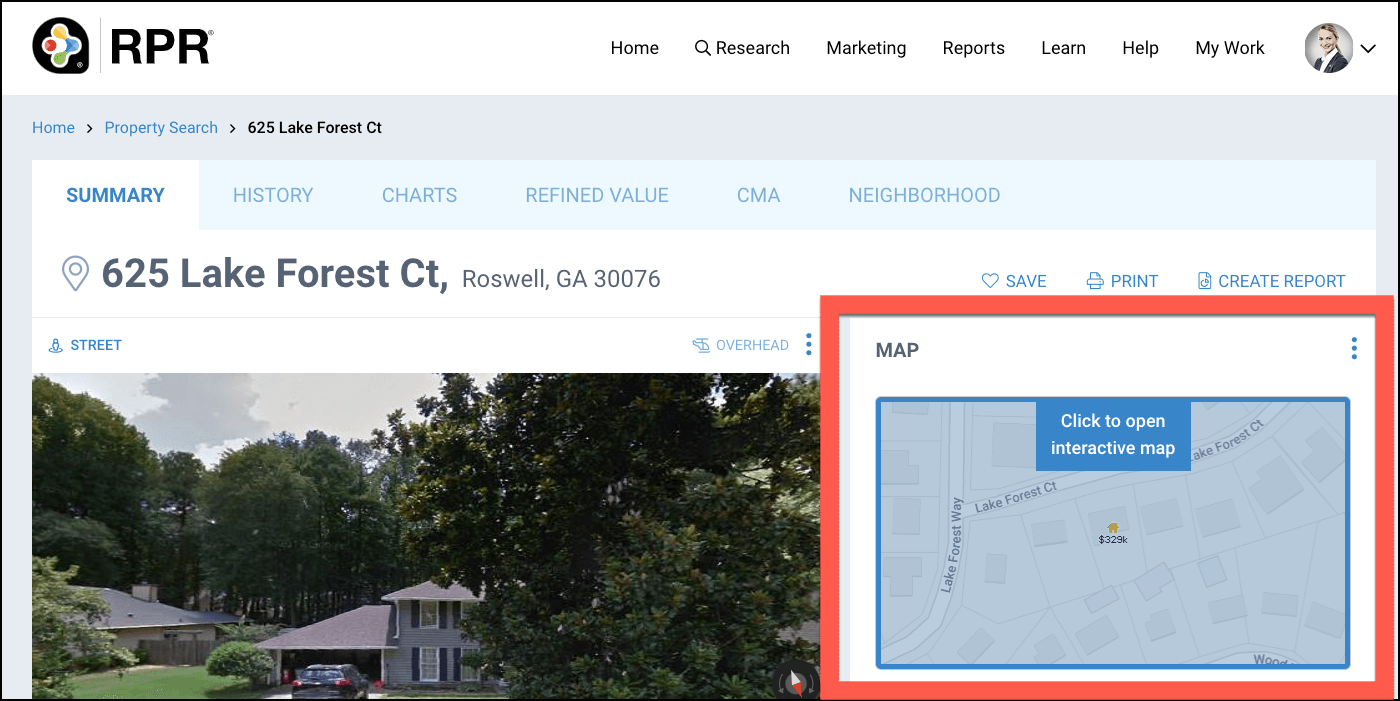Open the three-dot menu next to Overhead

(808, 345)
